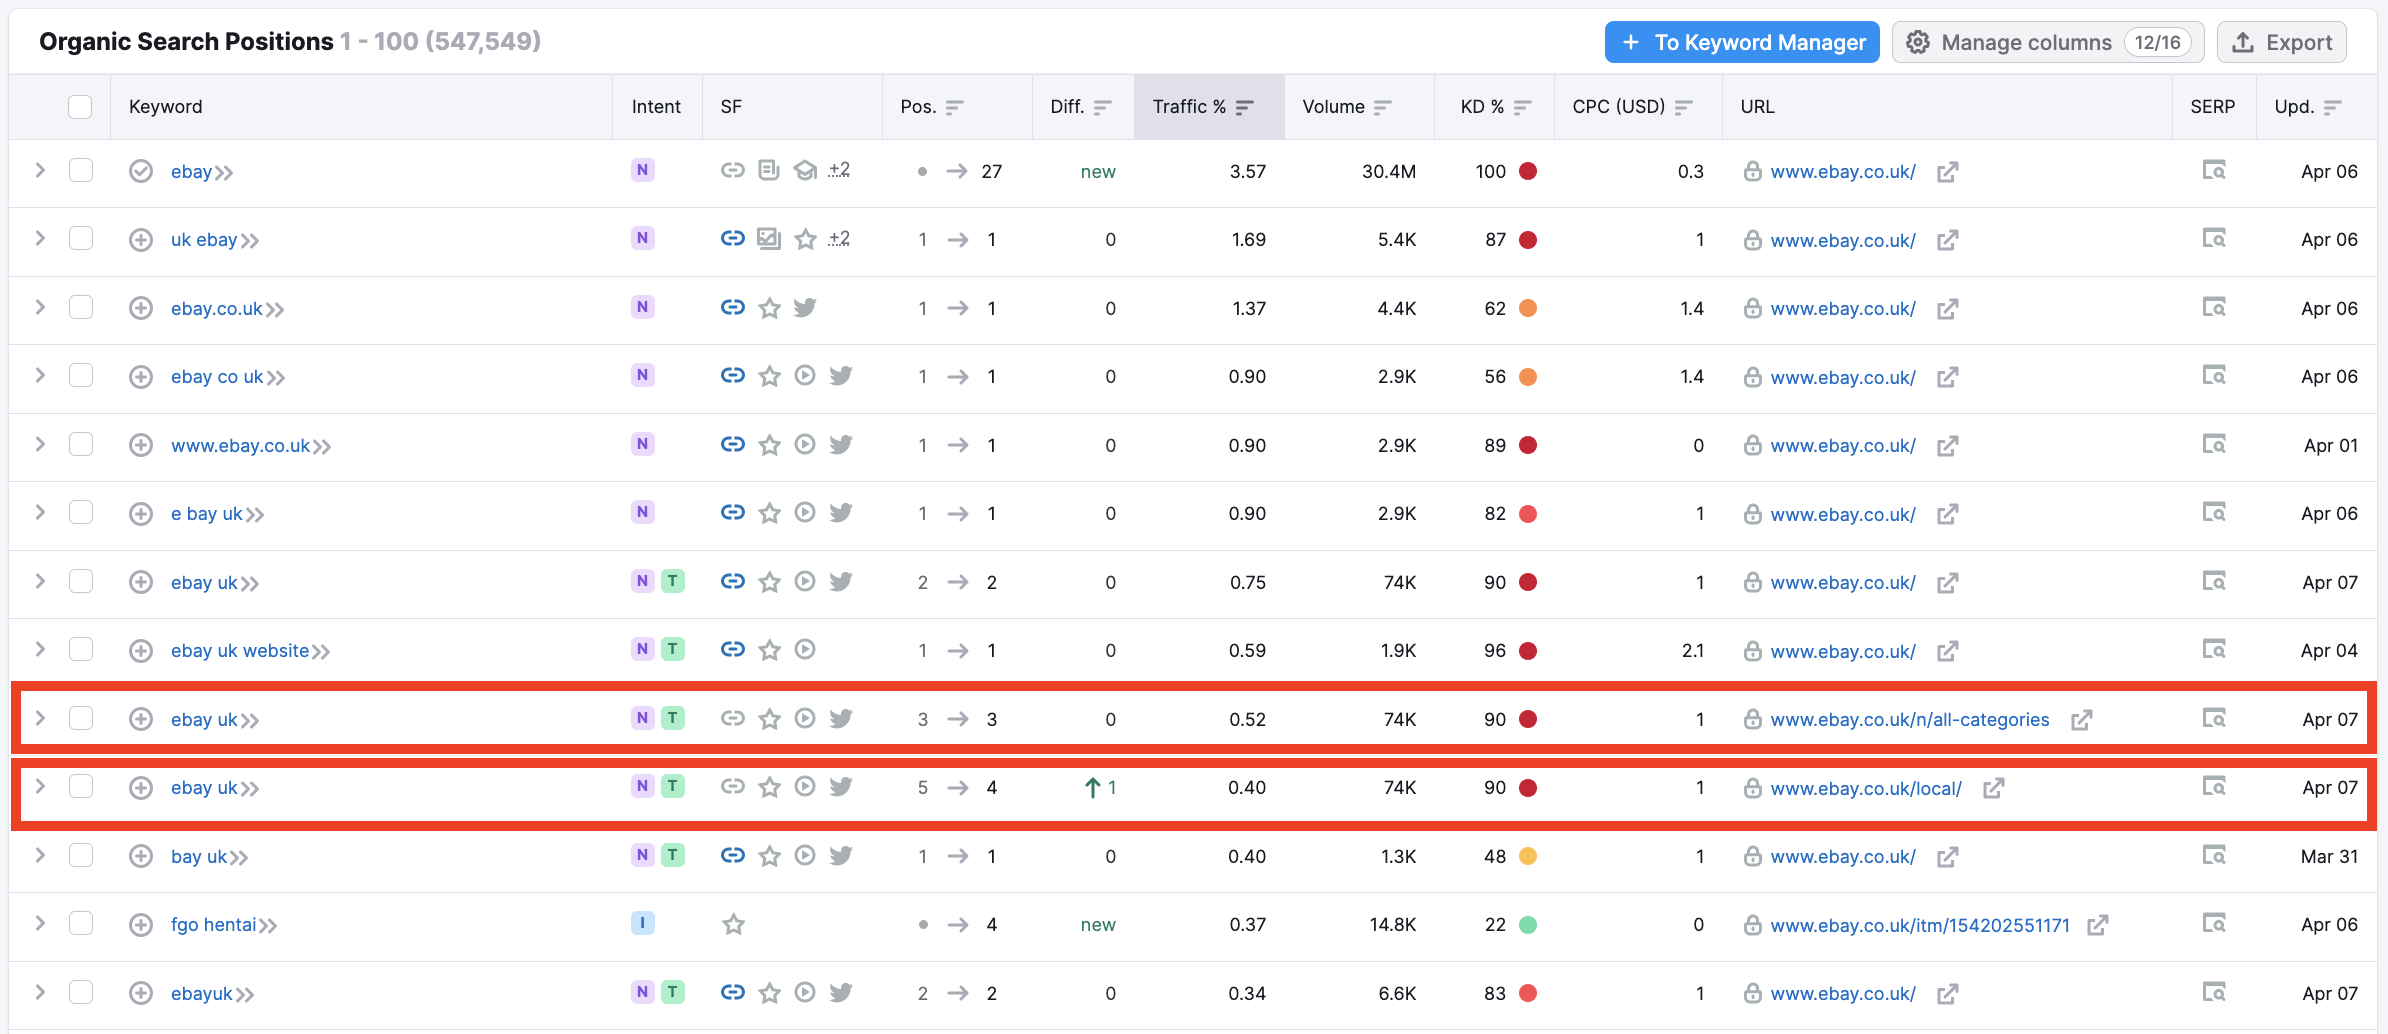Open SERP snapshot for uk ebay row
The width and height of the screenshot is (2388, 1034).
[2214, 239]
